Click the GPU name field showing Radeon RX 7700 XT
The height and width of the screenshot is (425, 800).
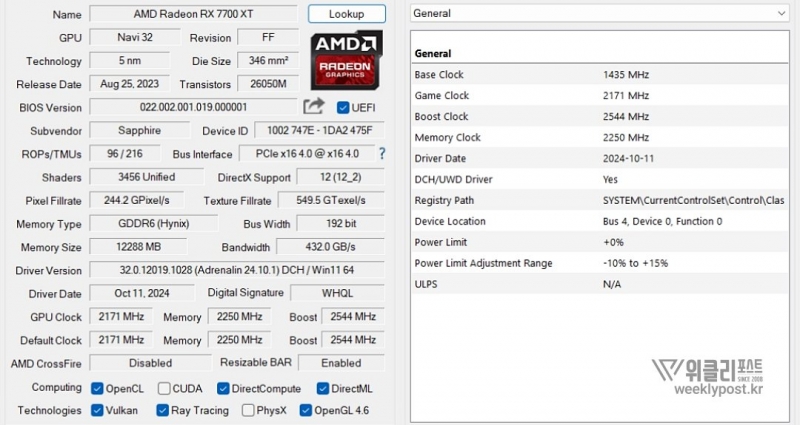point(193,15)
